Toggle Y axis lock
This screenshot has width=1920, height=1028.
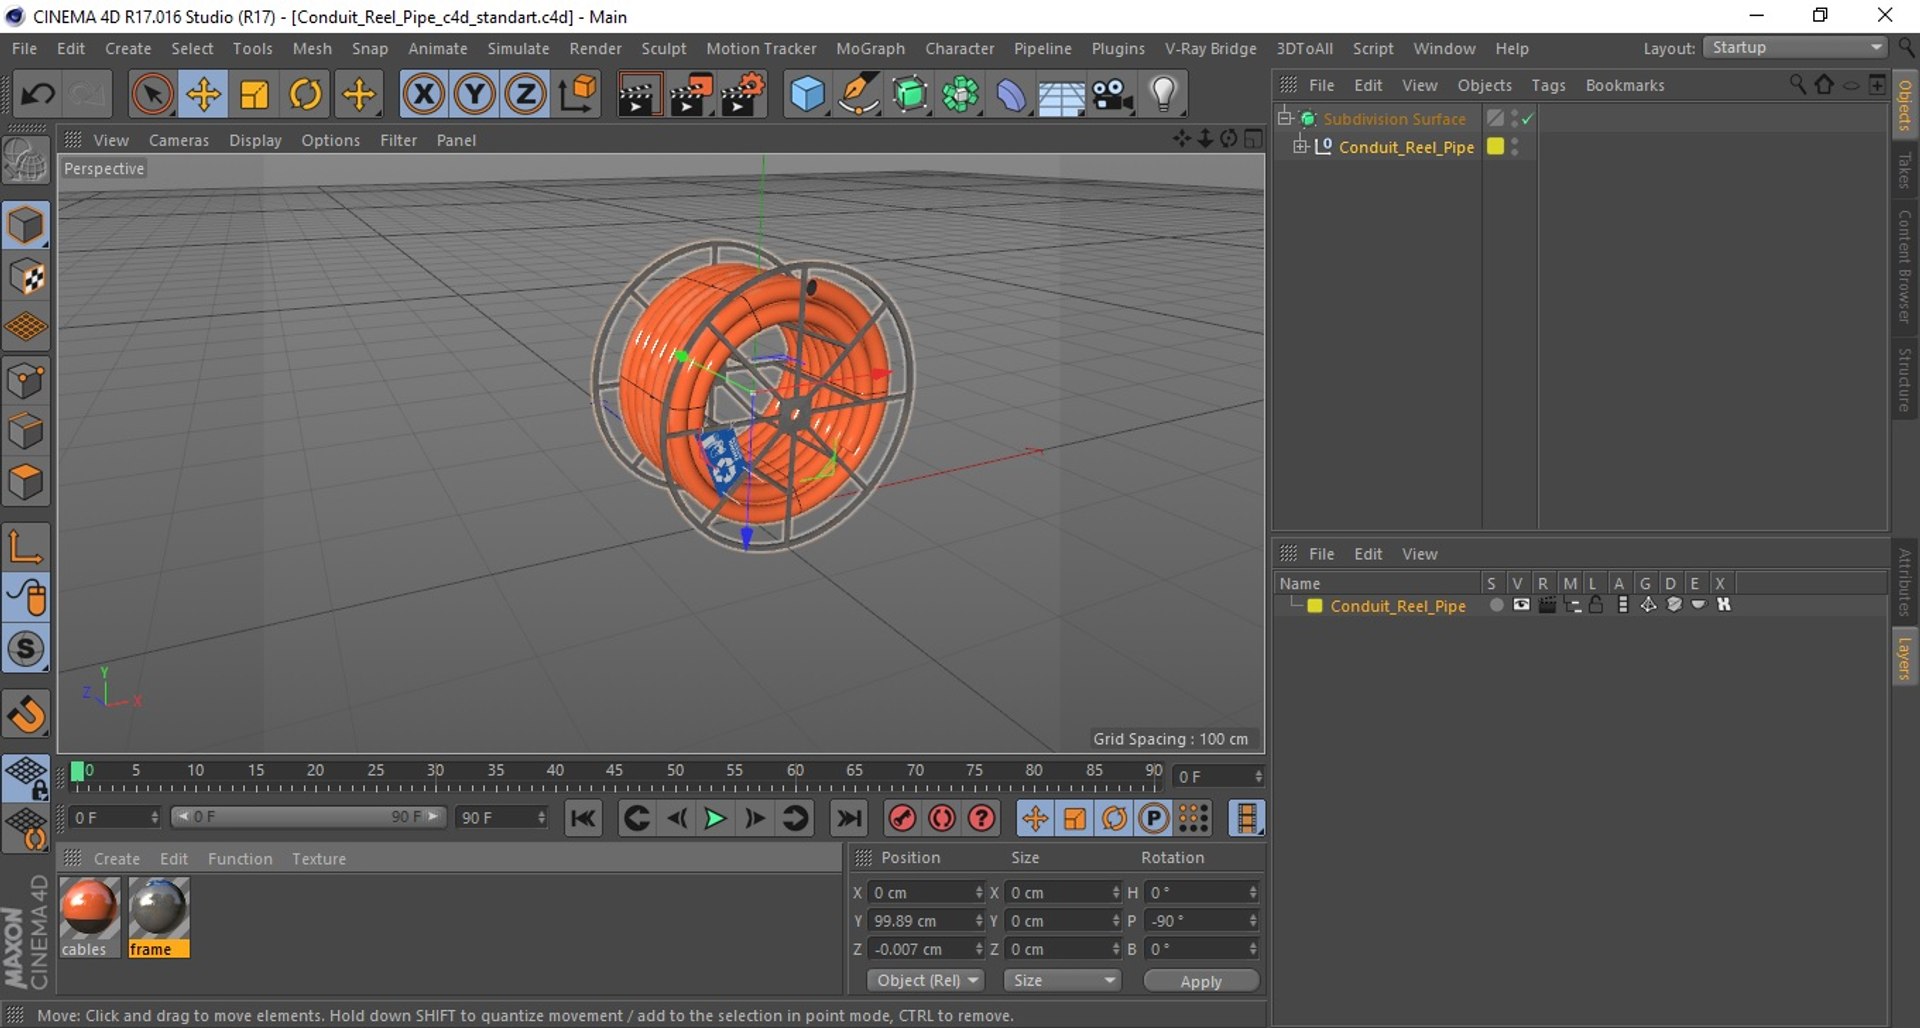(x=474, y=95)
